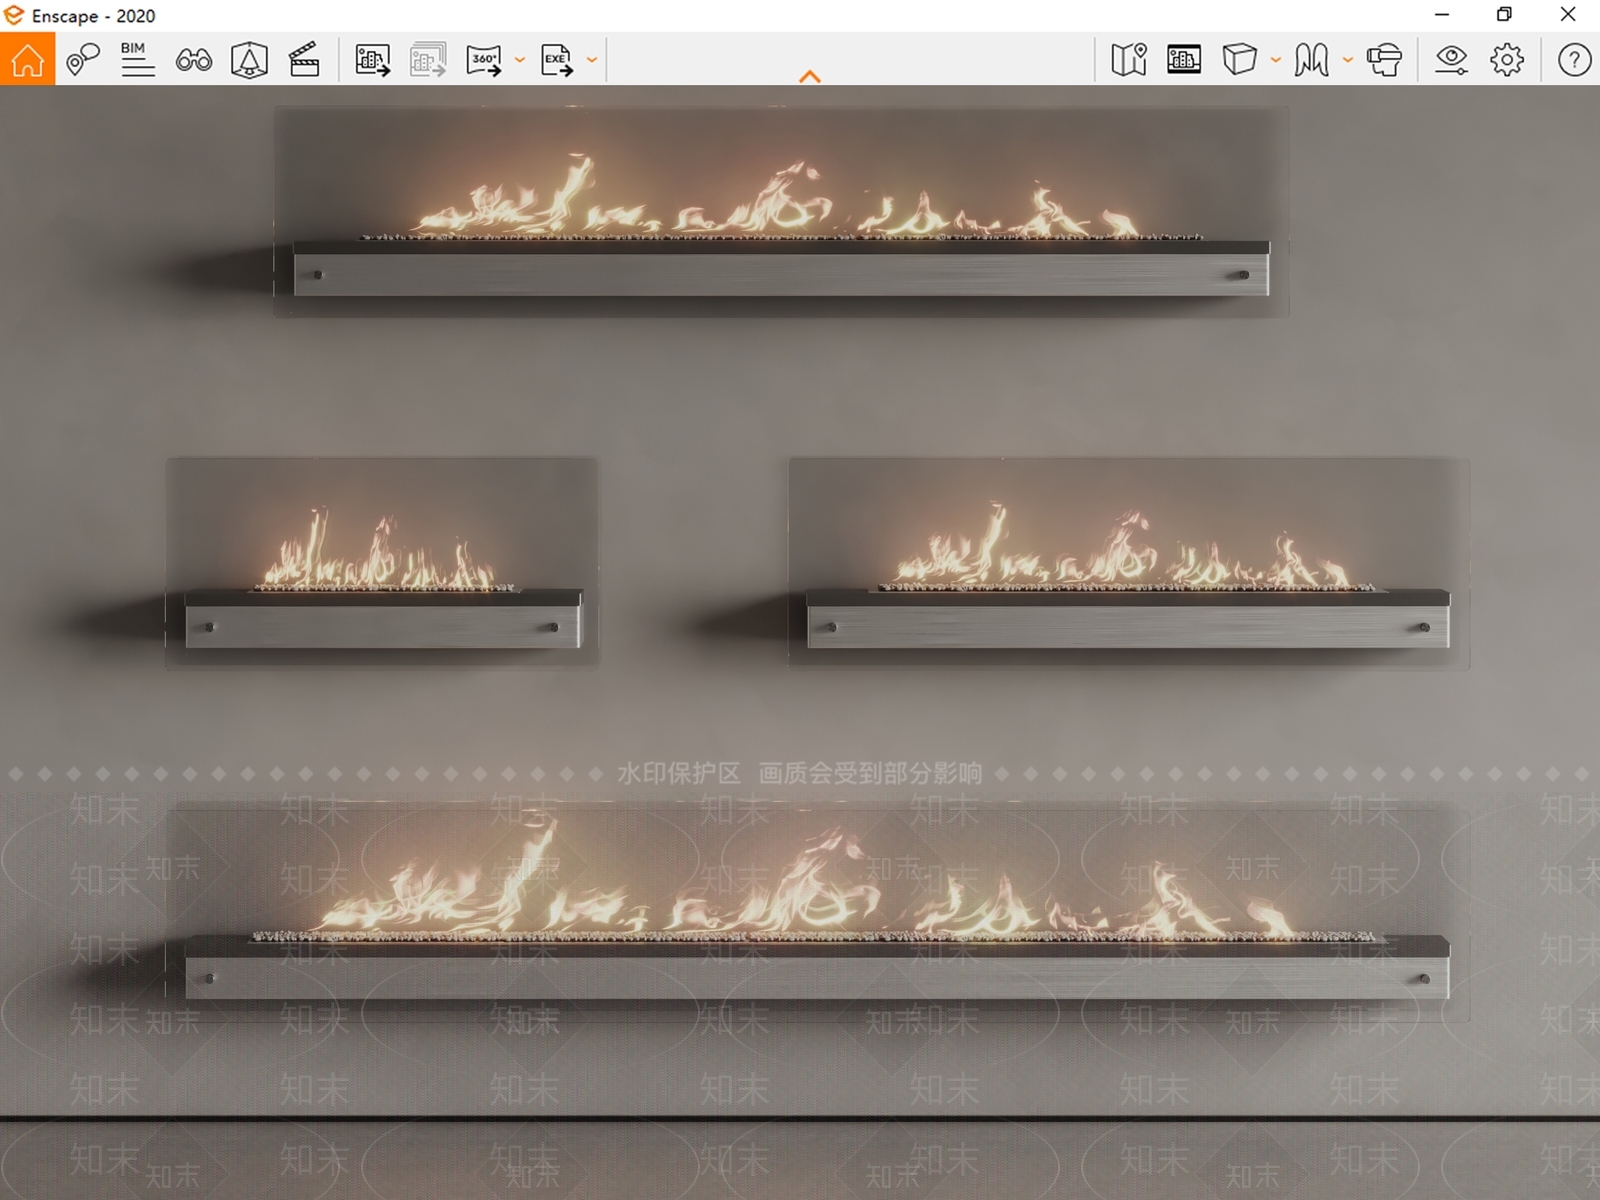Enable the VR headset mode
The width and height of the screenshot is (1600, 1200).
pyautogui.click(x=1384, y=60)
